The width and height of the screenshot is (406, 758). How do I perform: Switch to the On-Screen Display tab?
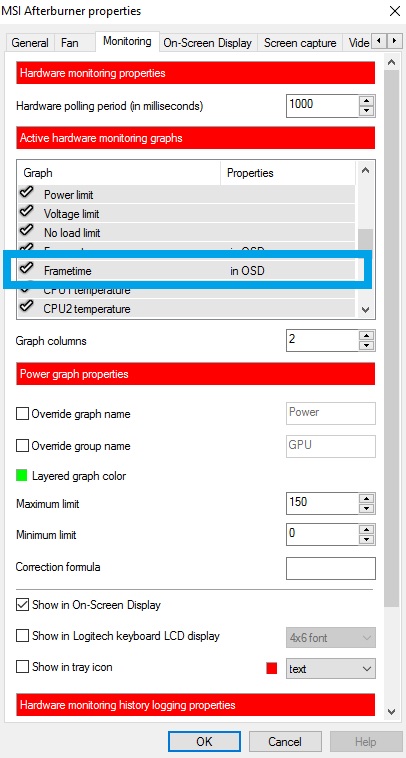(x=208, y=43)
